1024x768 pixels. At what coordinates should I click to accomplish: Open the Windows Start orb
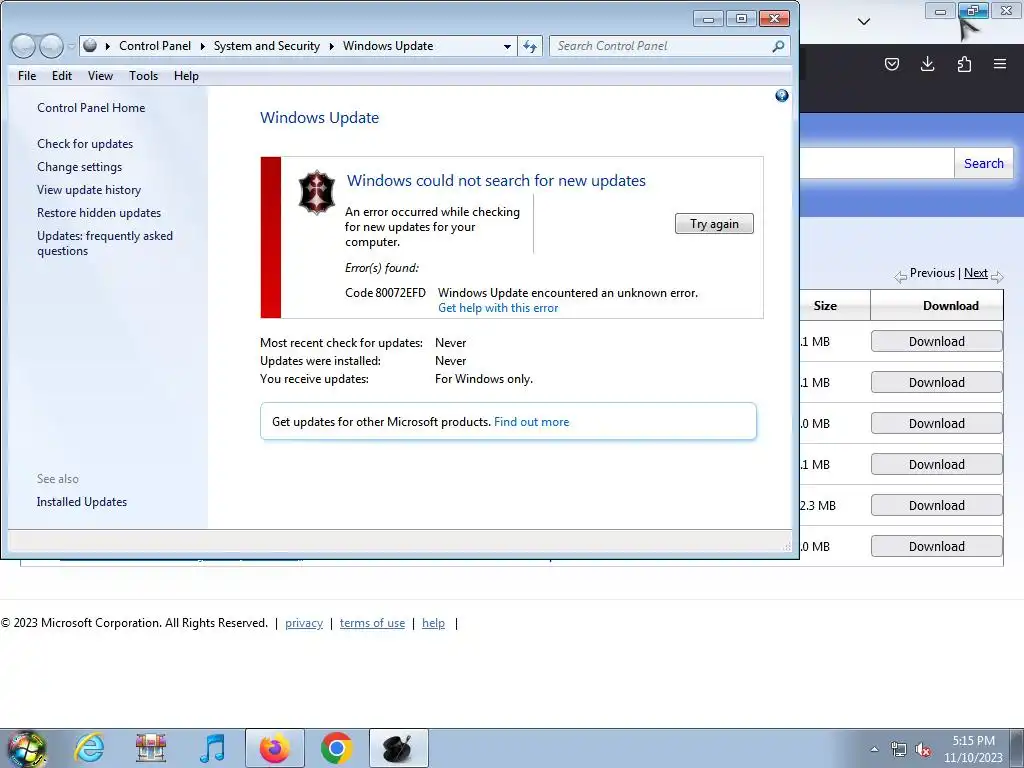click(27, 748)
